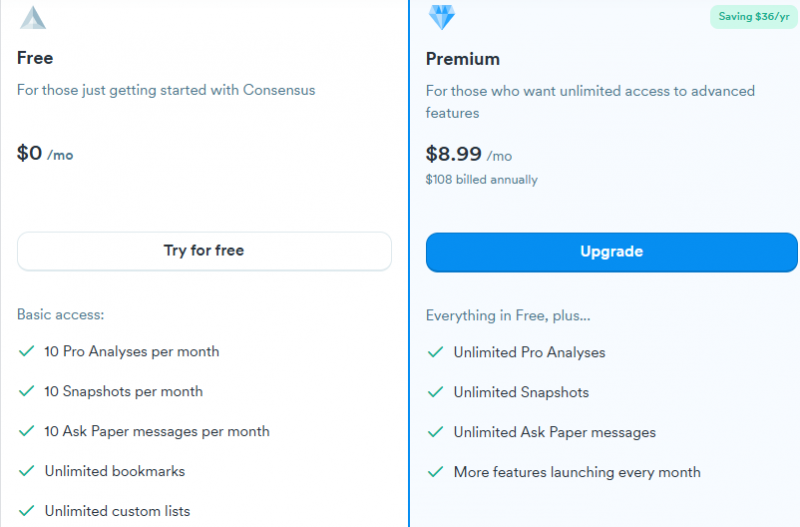The width and height of the screenshot is (800, 527).
Task: Click checkmark beside 10 Snapshots per month
Action: click(27, 391)
